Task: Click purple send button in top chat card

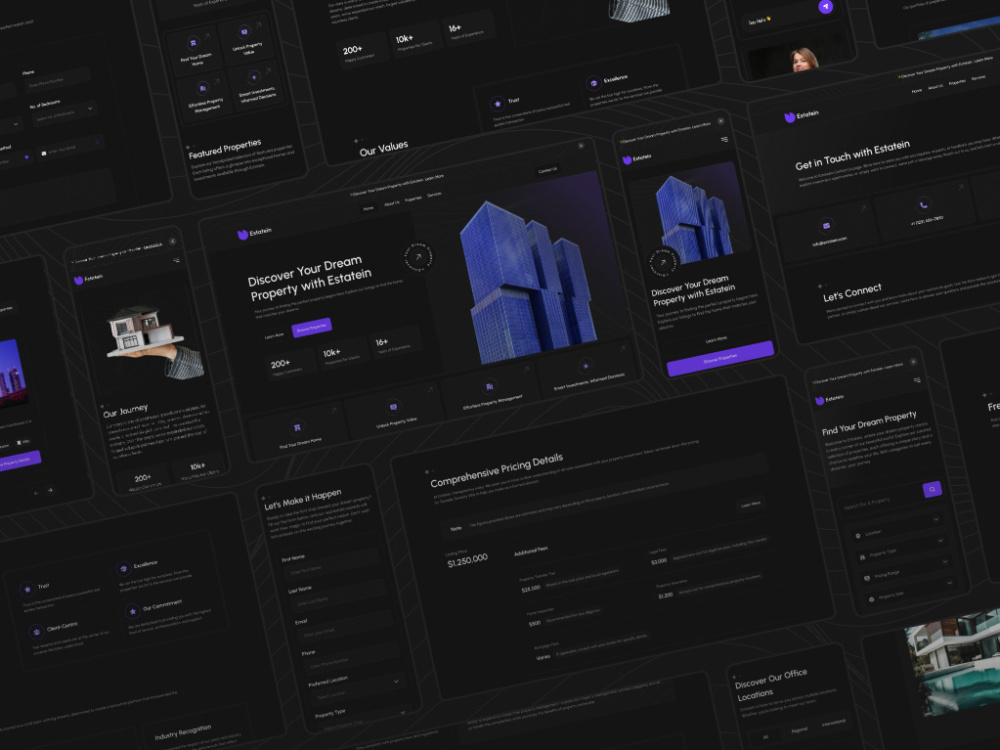Action: tap(826, 6)
